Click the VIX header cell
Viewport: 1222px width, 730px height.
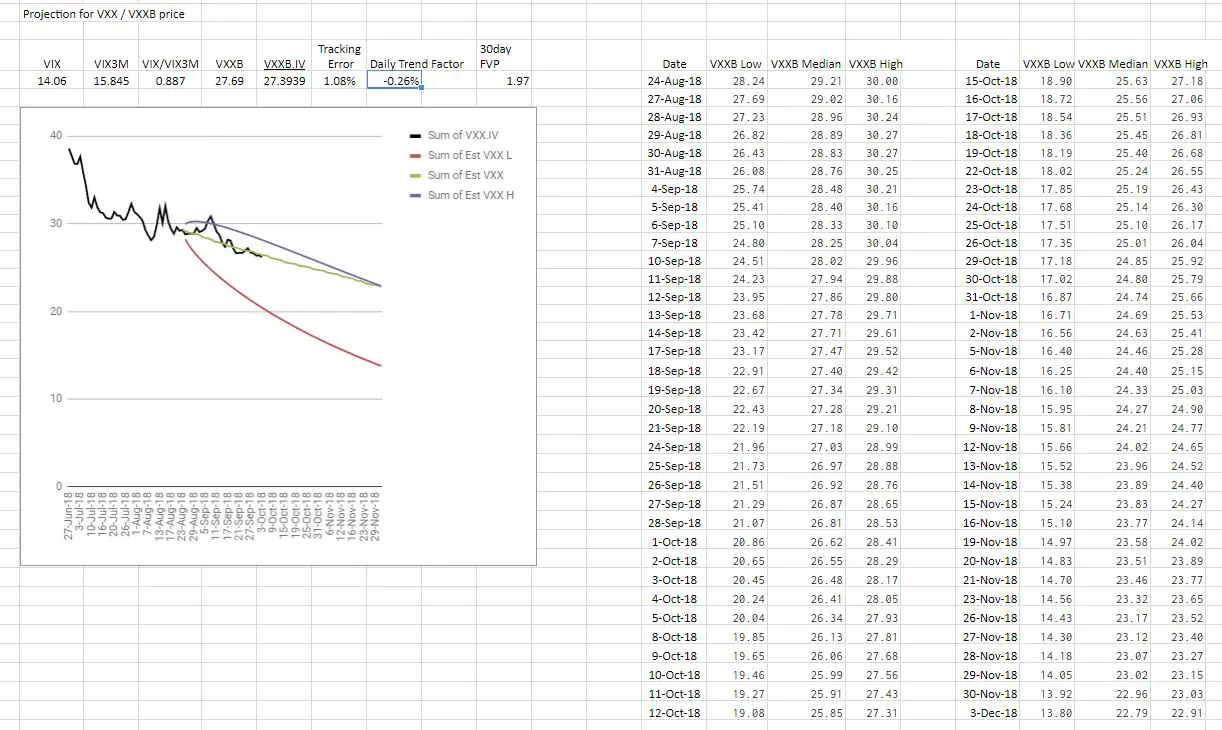[52, 64]
